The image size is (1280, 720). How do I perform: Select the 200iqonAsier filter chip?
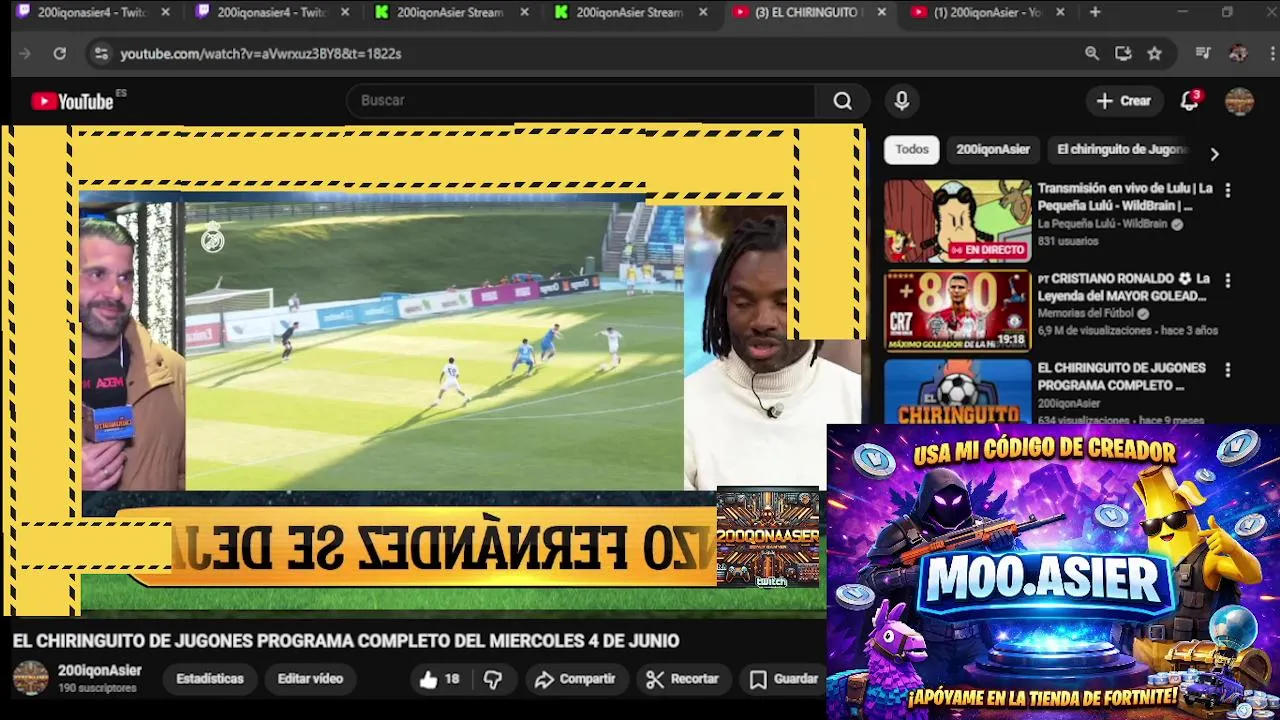tap(993, 149)
